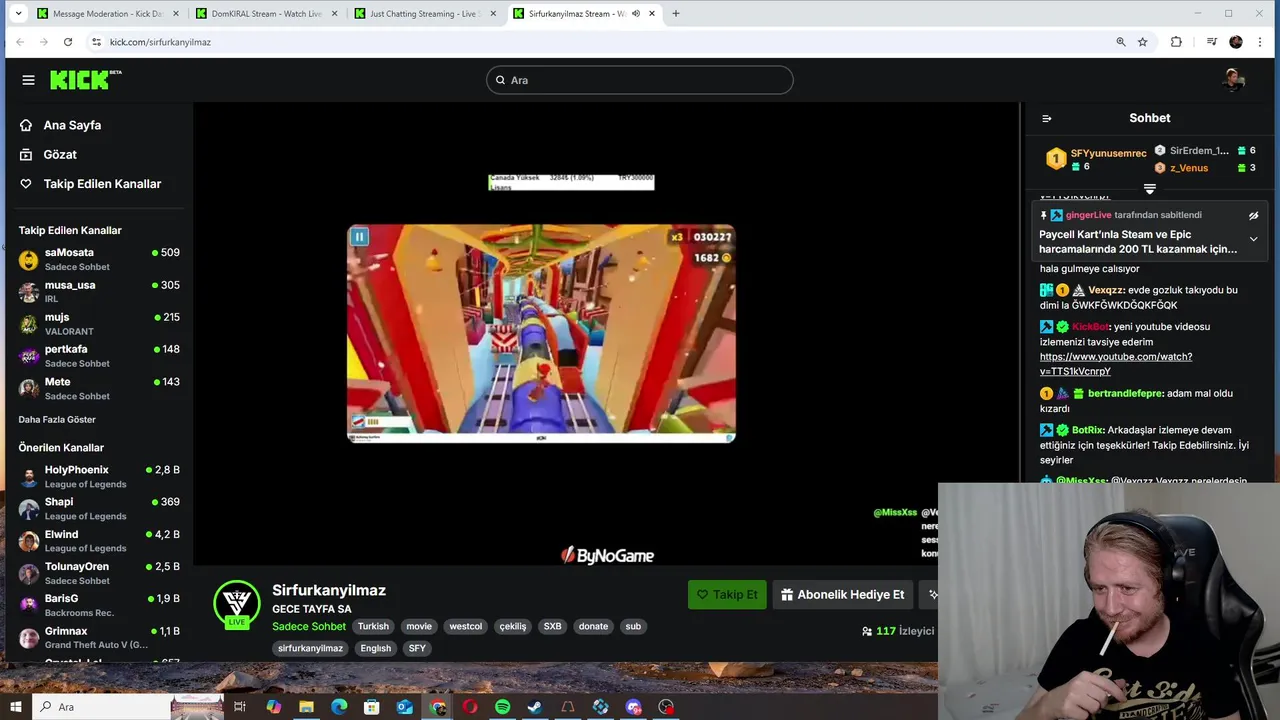Open a new browser tab

pyautogui.click(x=676, y=14)
